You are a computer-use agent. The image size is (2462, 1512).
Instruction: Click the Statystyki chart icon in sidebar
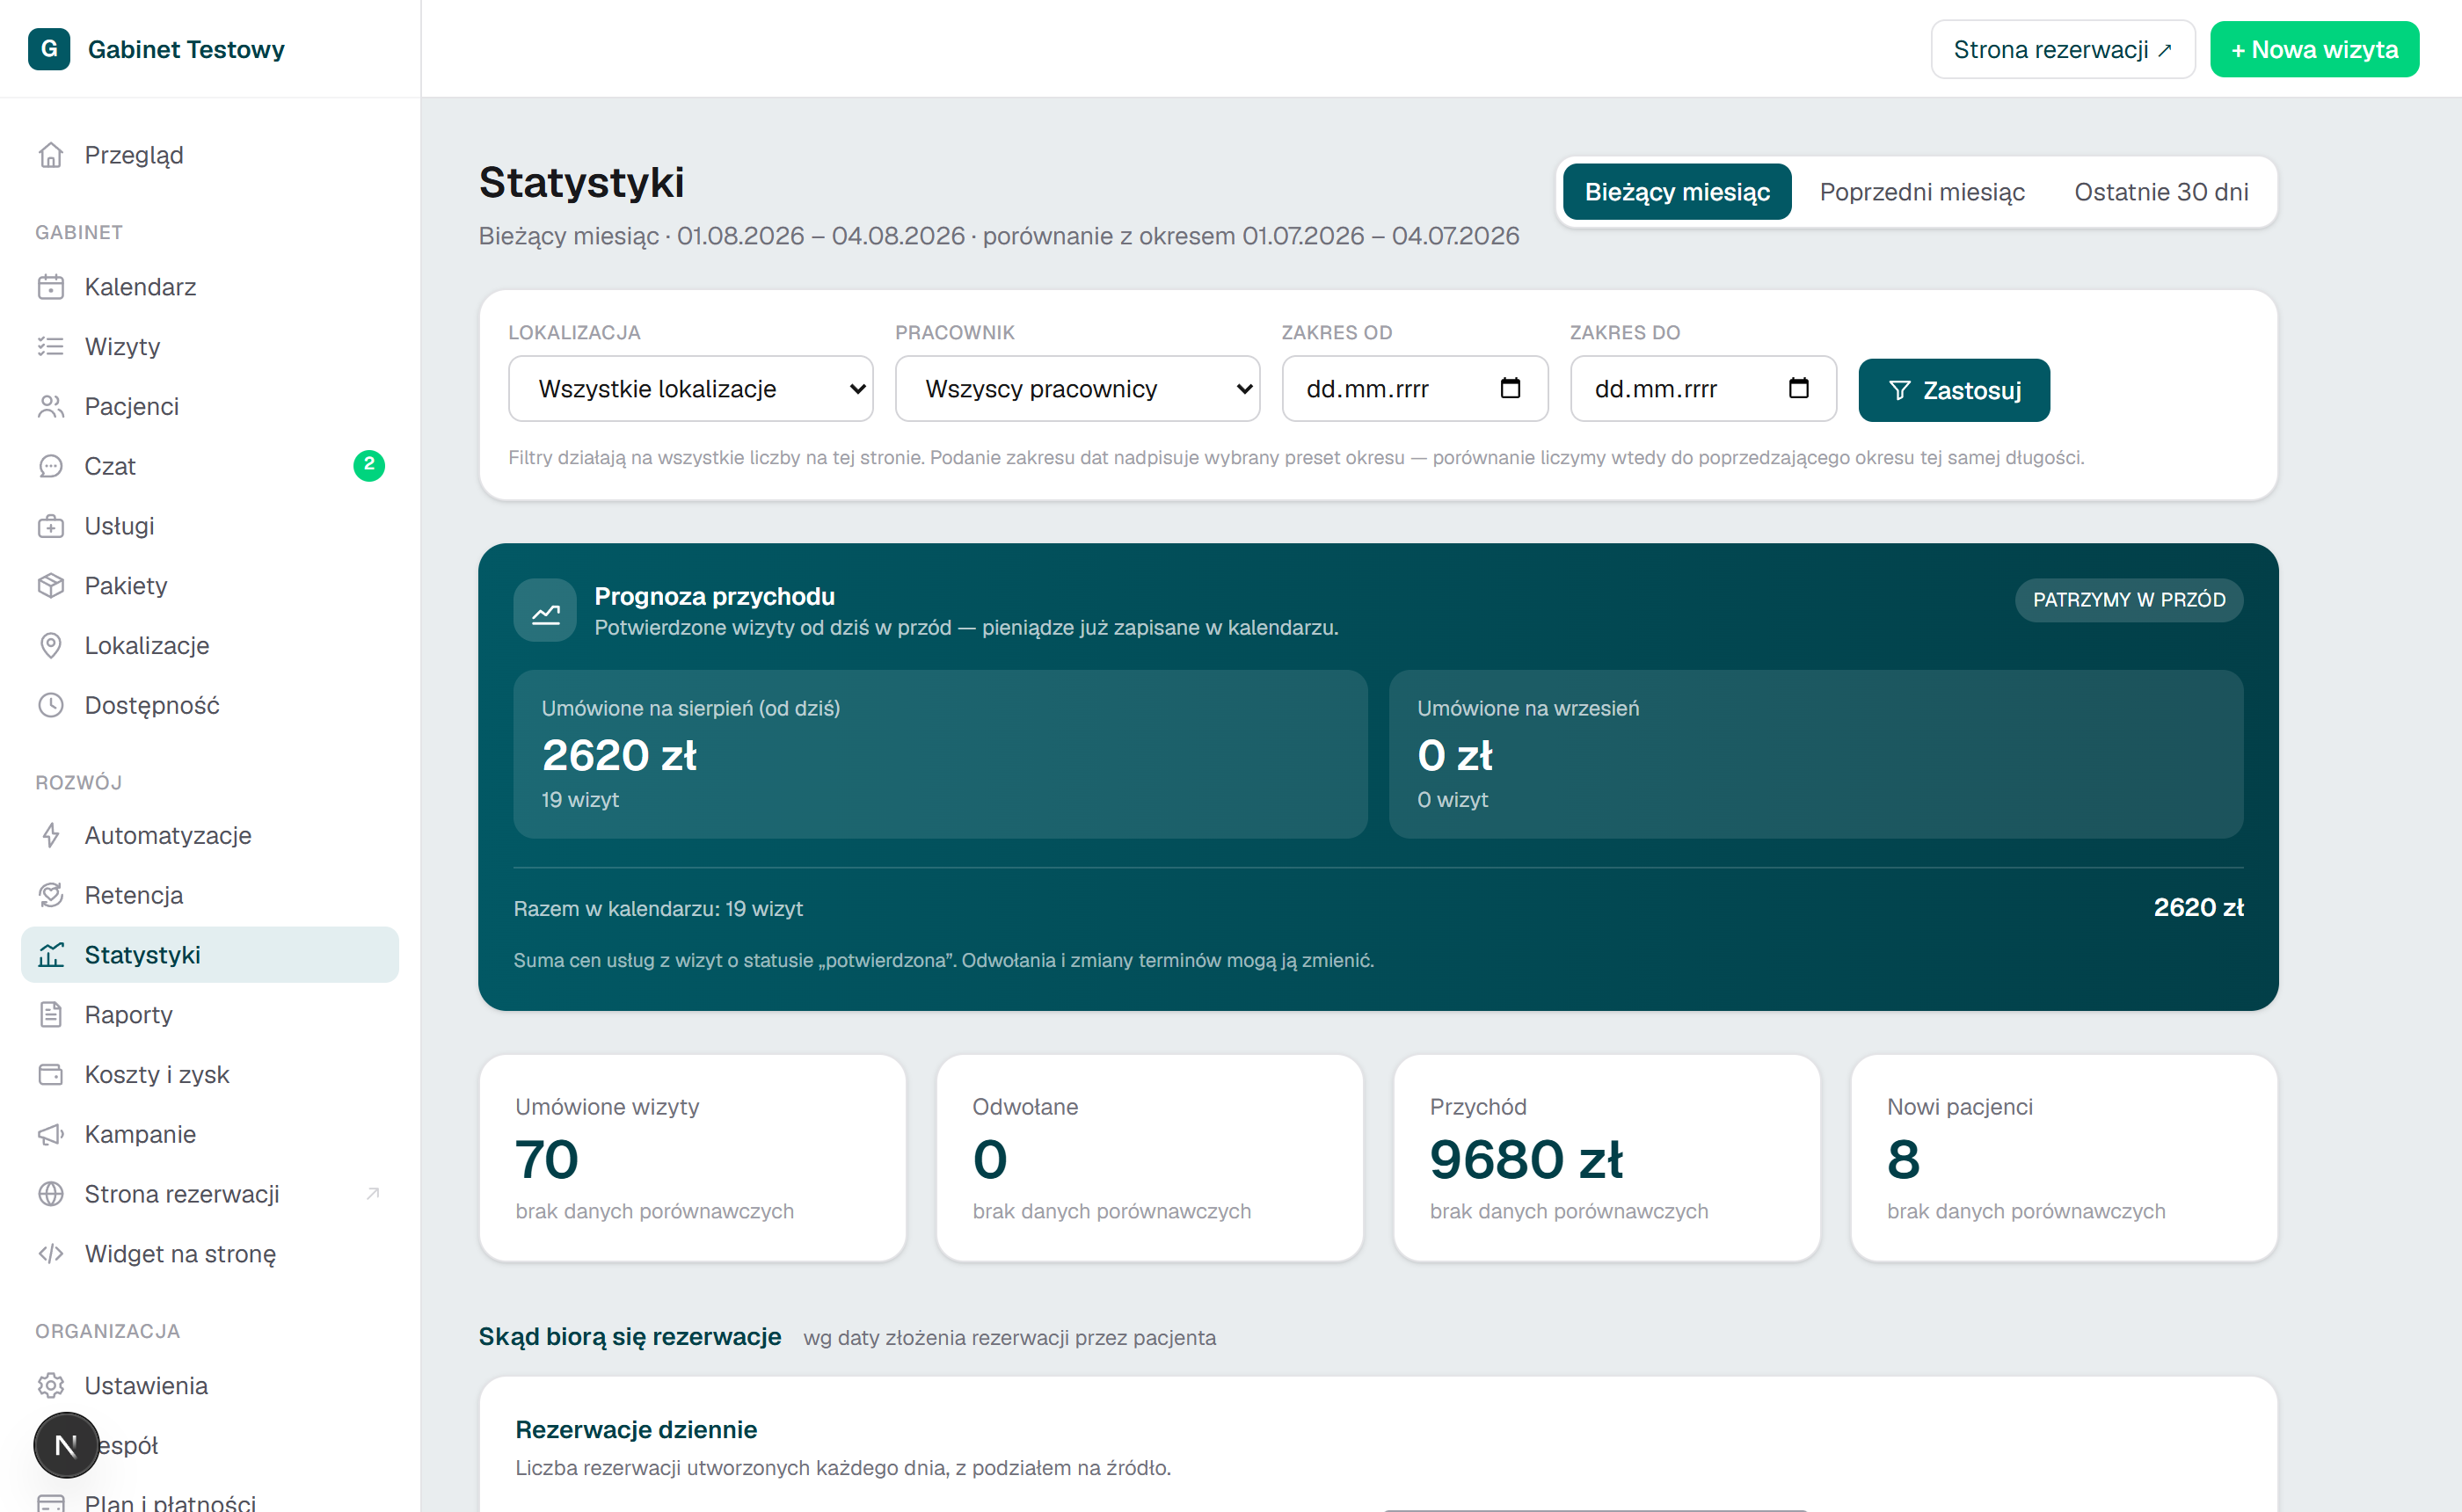(x=51, y=955)
